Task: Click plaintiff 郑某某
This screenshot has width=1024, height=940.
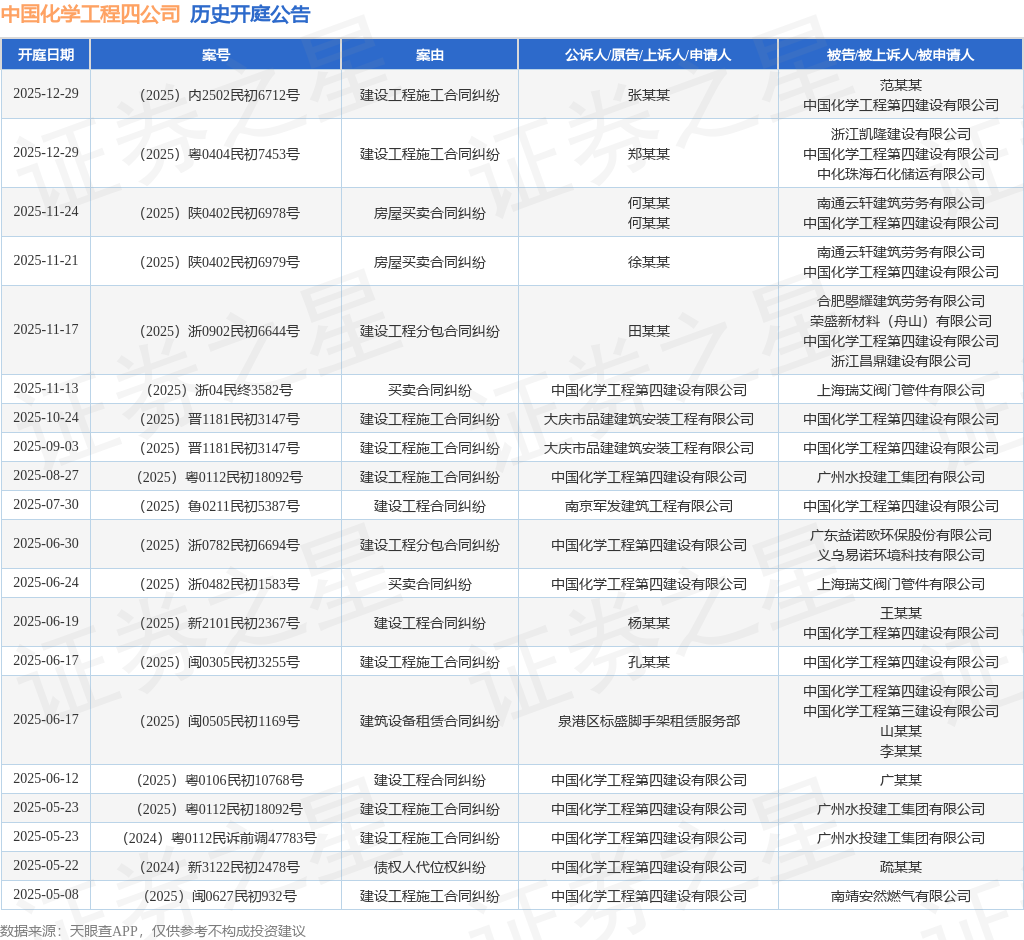Action: coord(648,154)
